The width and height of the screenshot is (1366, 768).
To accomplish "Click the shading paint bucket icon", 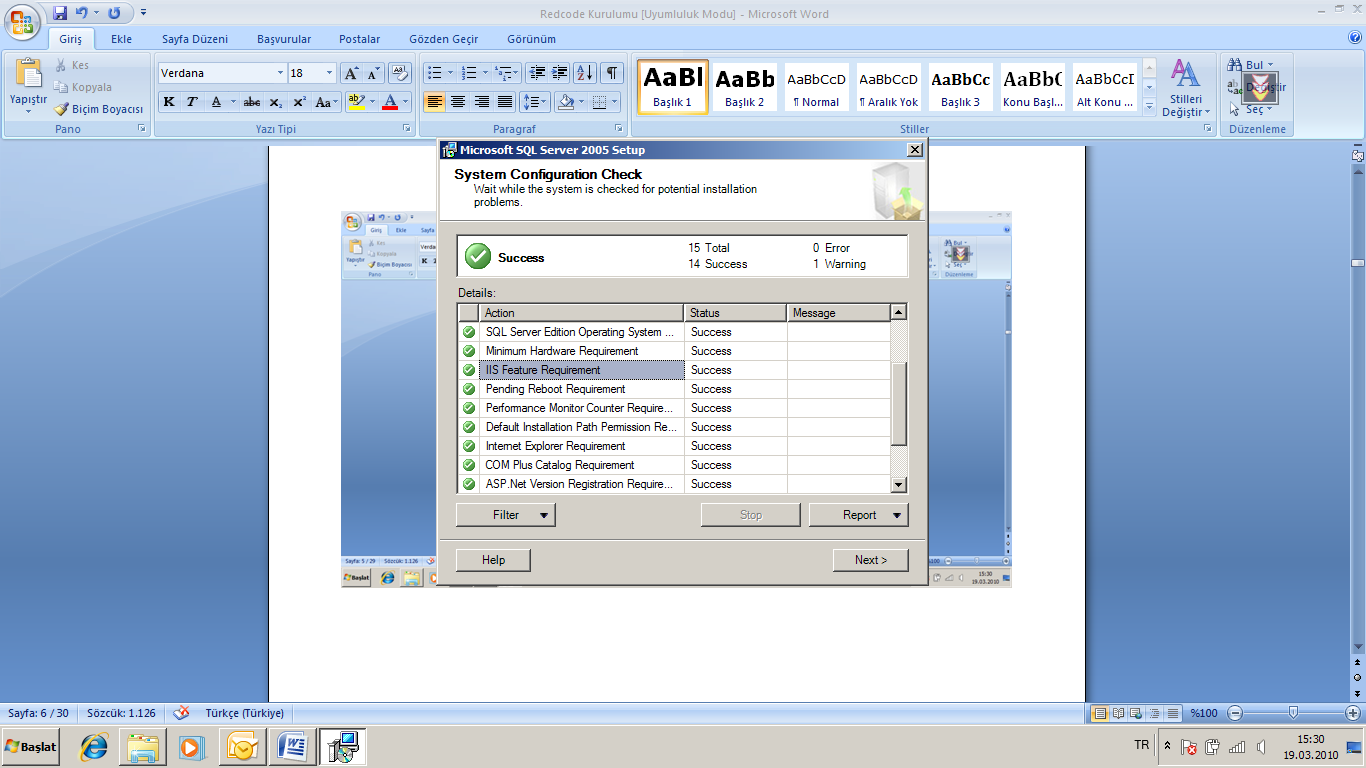I will pos(566,102).
